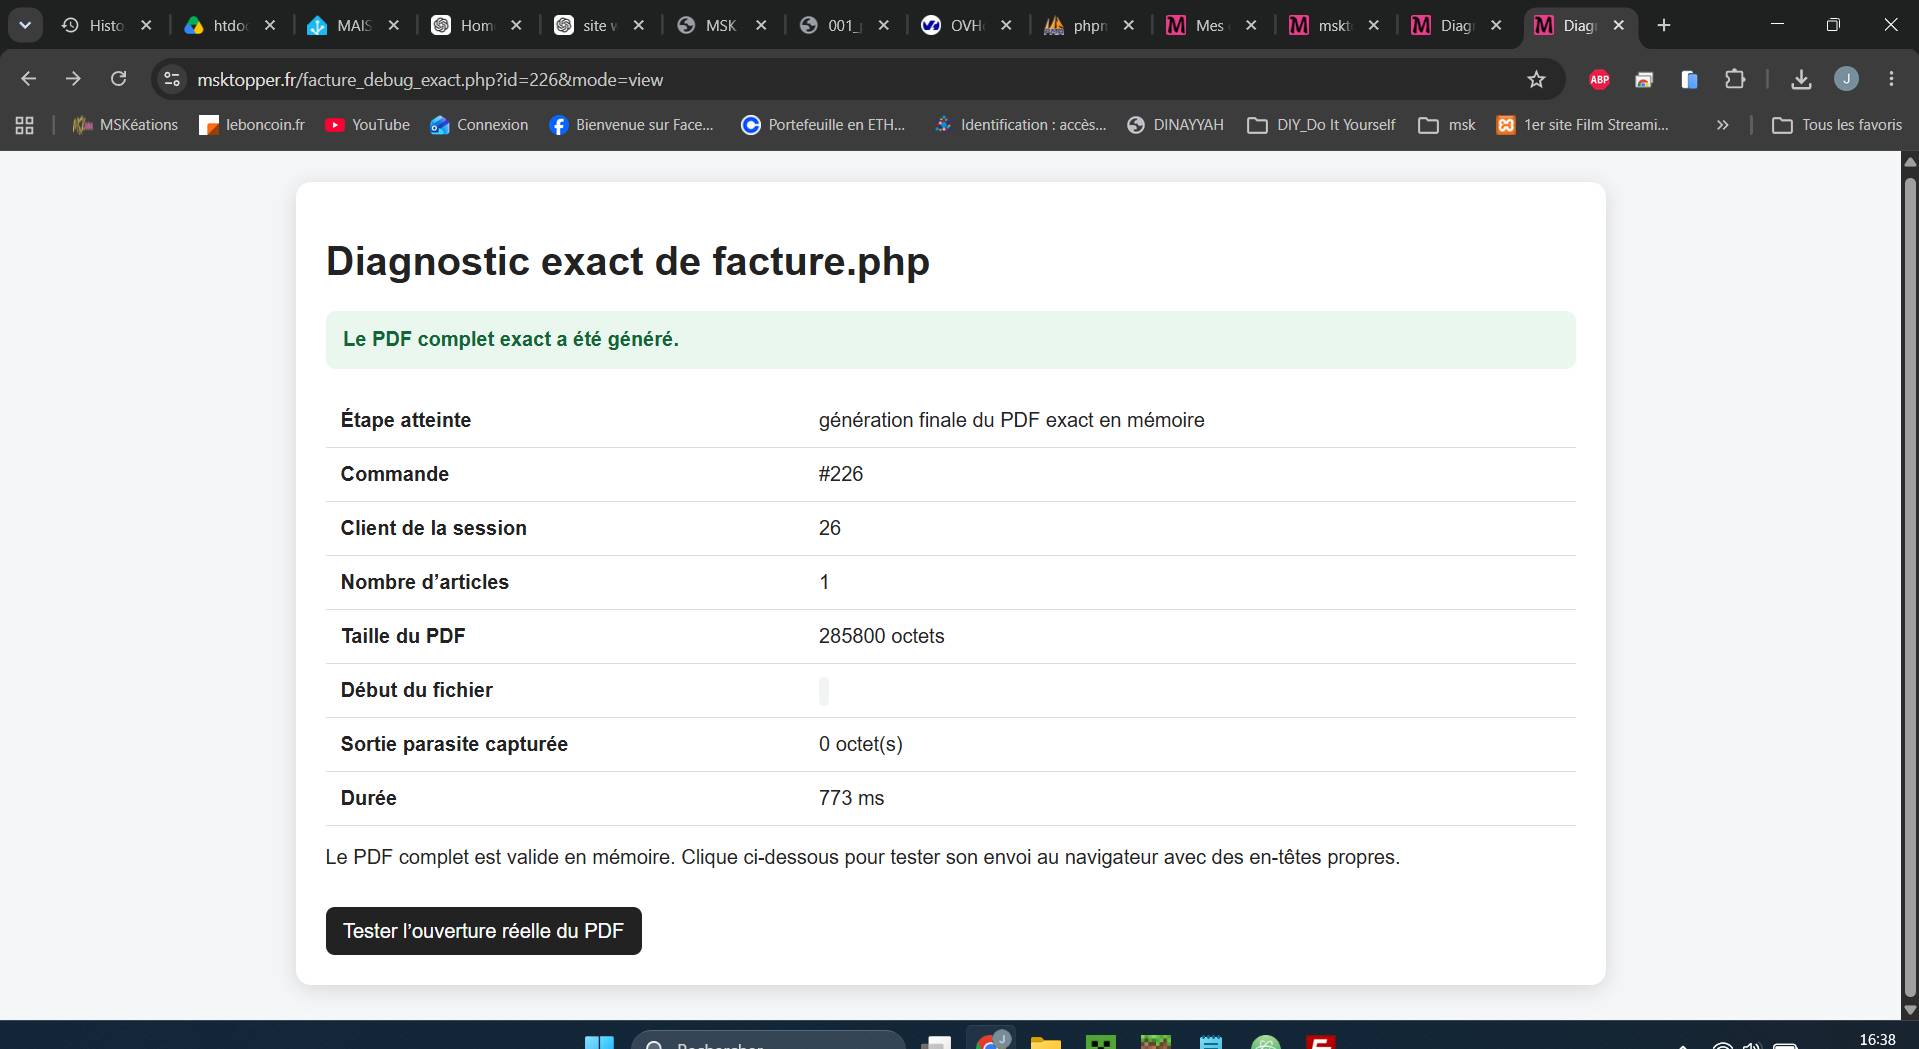
Task: Open a new tab with the plus button
Action: click(x=1664, y=25)
